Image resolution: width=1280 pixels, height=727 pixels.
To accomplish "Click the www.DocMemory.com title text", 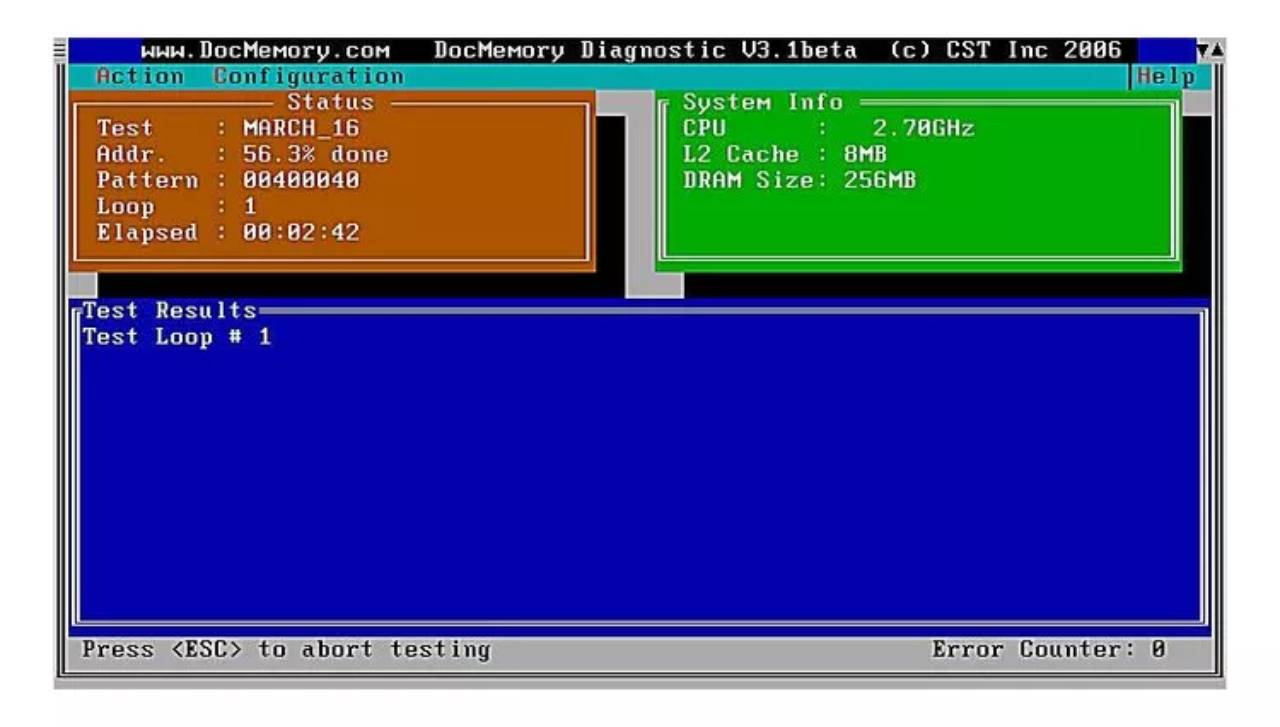I will click(265, 50).
